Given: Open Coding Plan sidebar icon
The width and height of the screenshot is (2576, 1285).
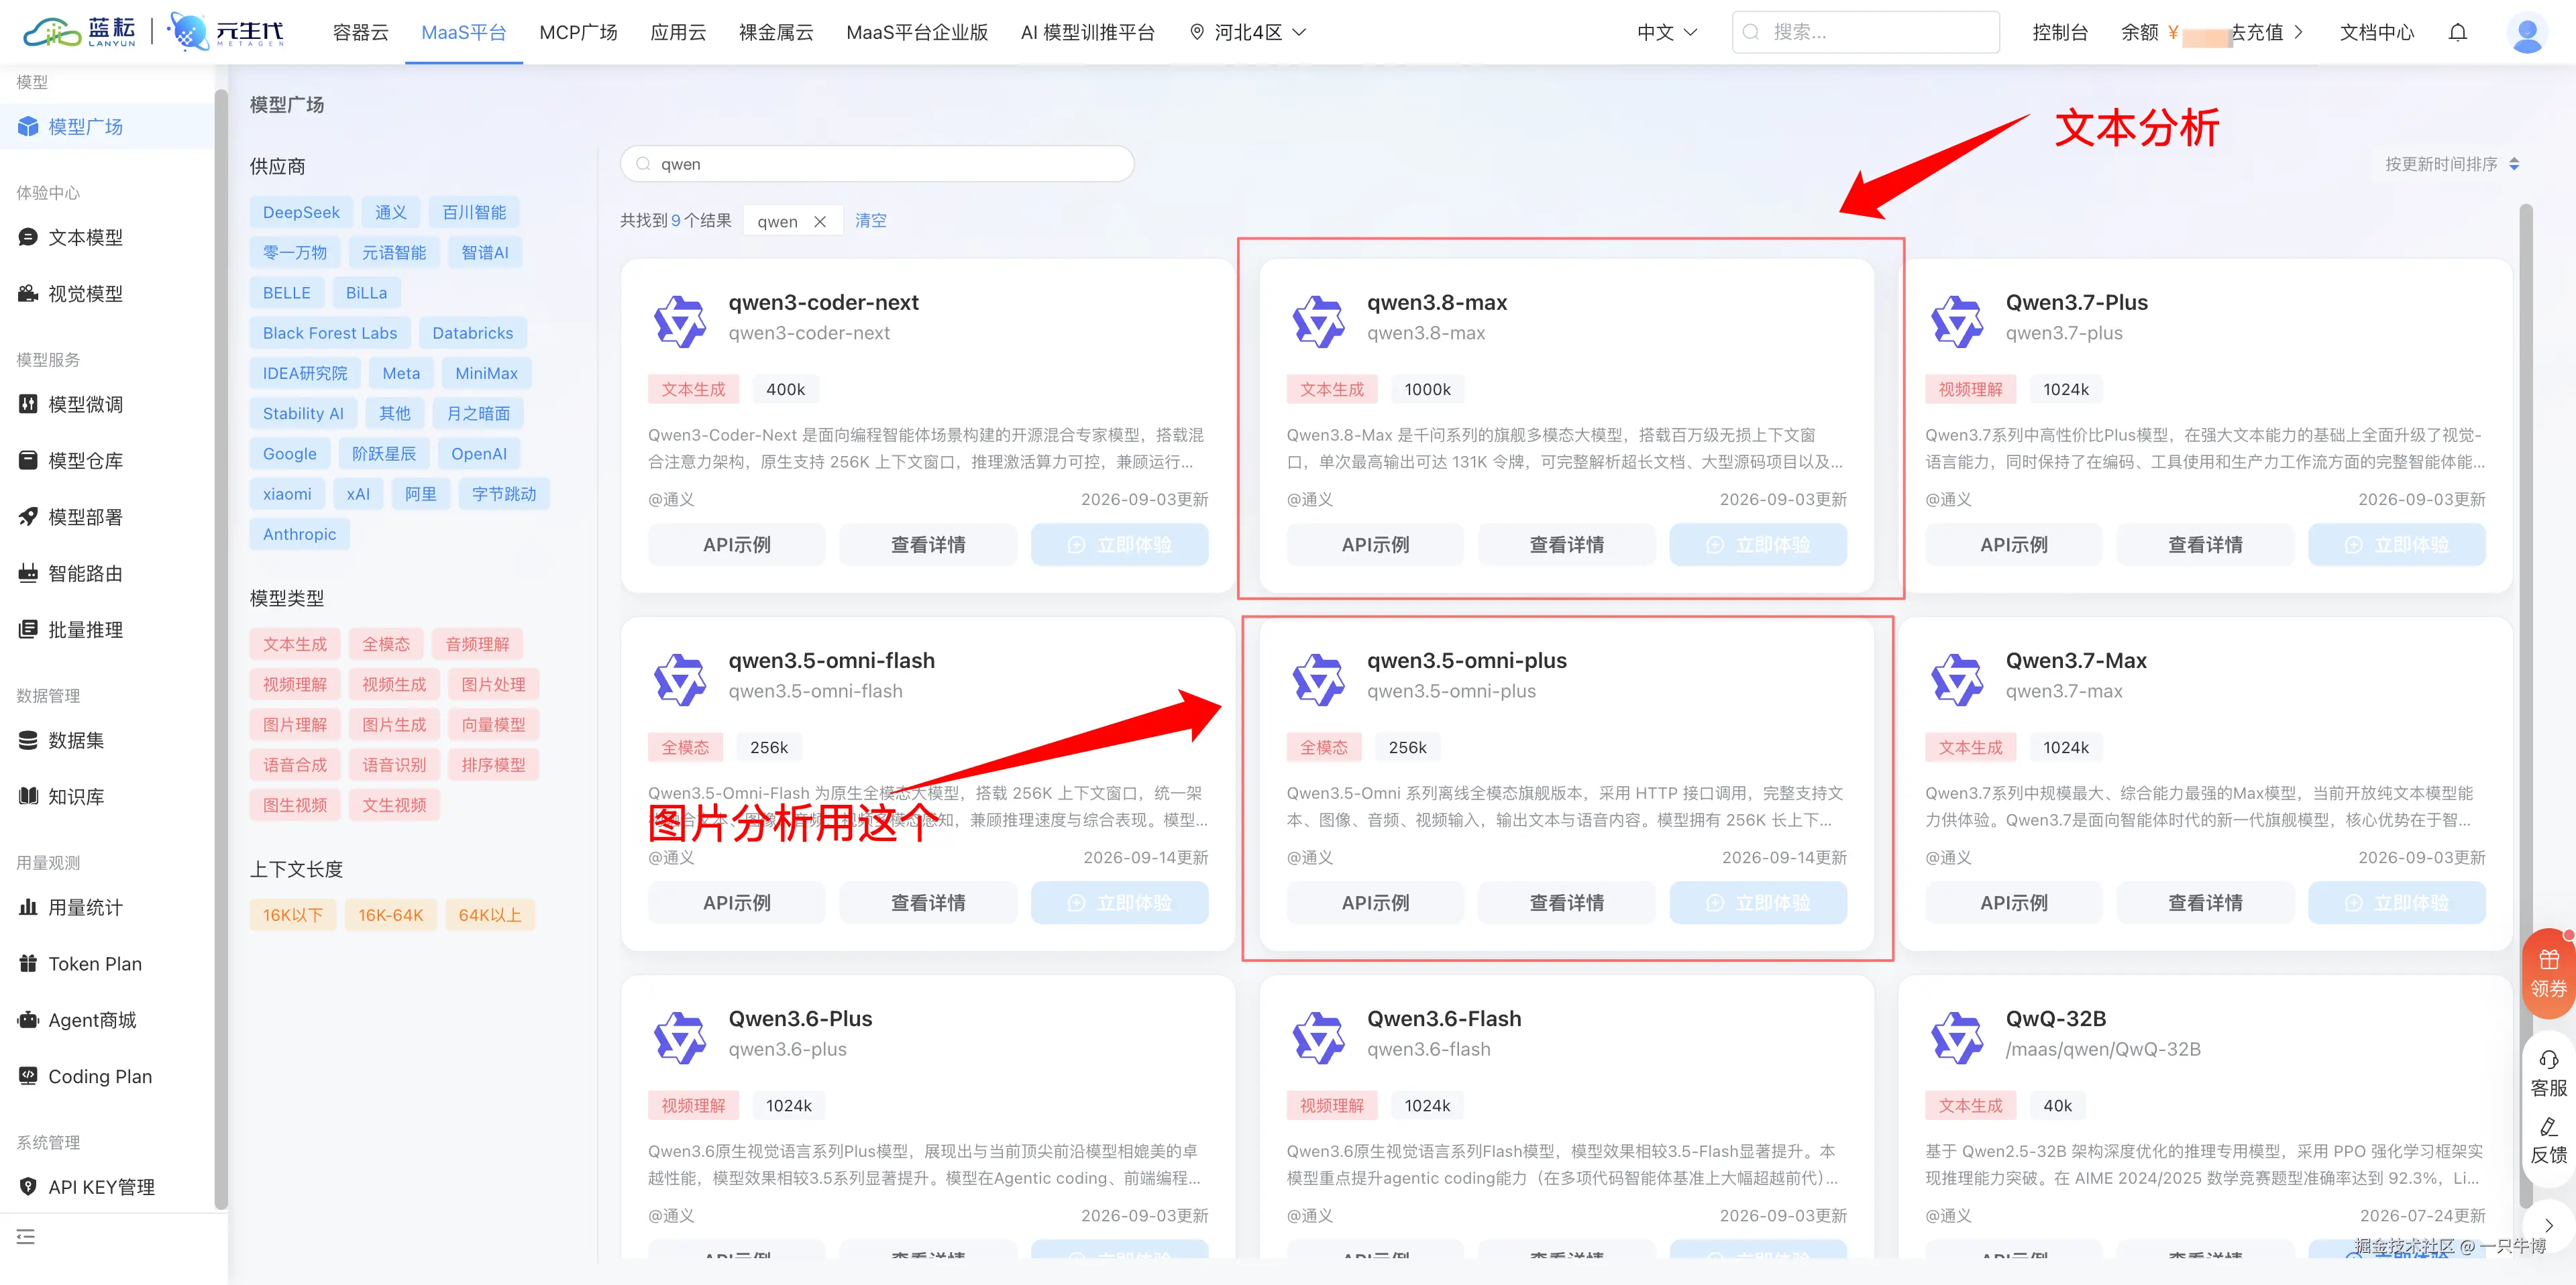Looking at the screenshot, I should coord(28,1076).
